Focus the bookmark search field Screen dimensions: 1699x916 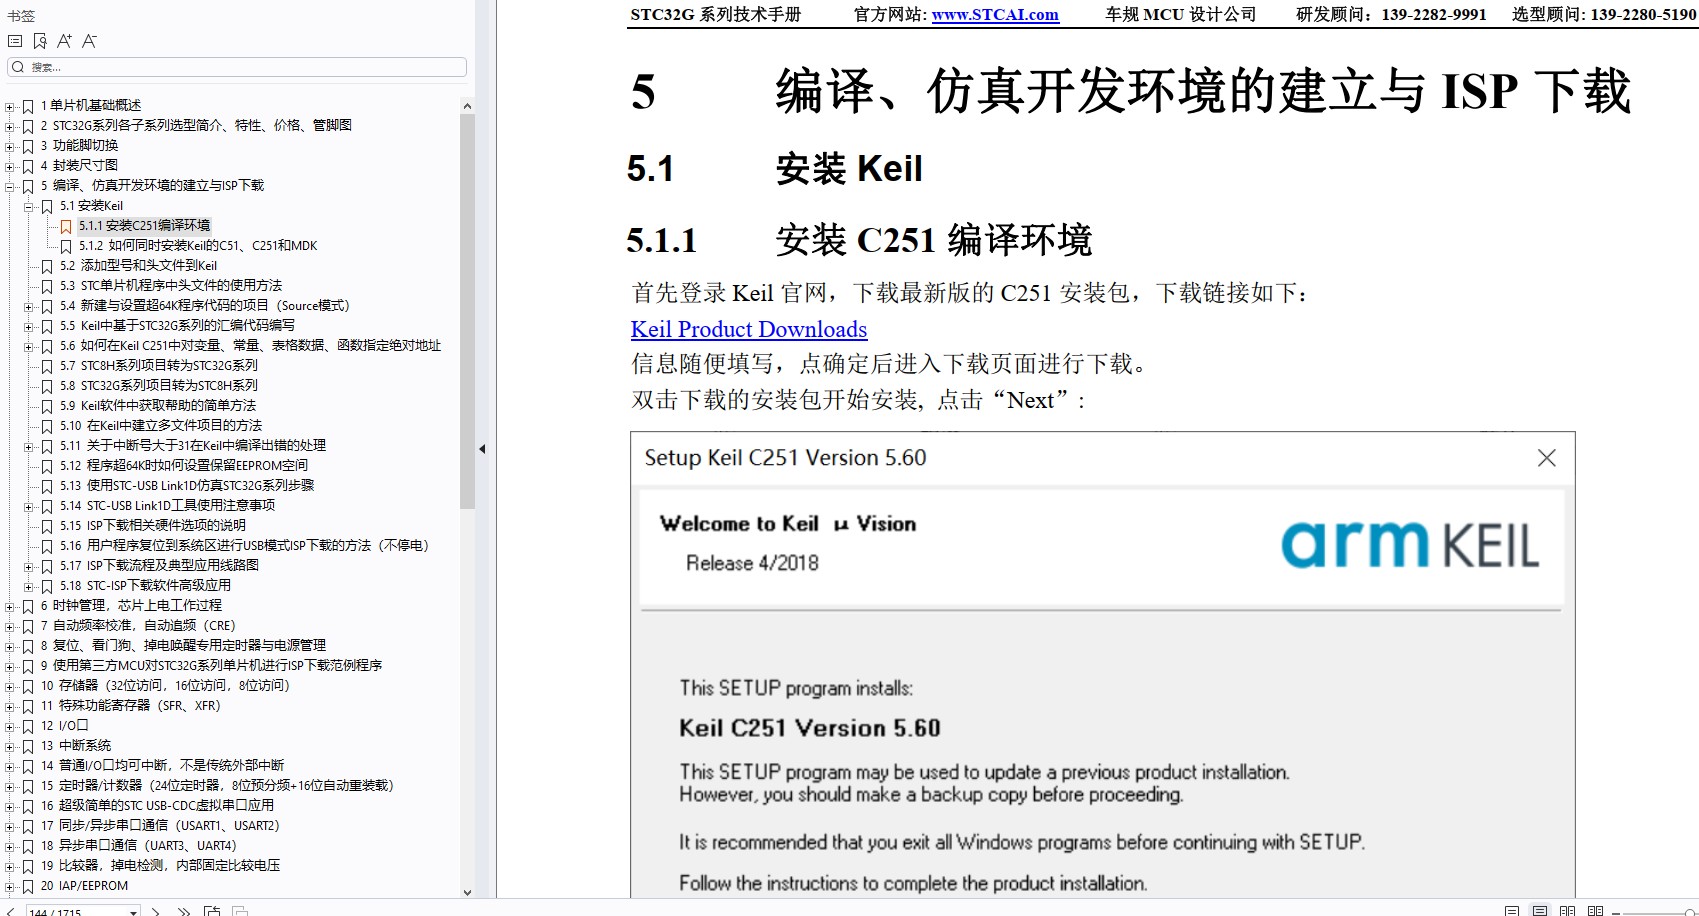[x=237, y=67]
